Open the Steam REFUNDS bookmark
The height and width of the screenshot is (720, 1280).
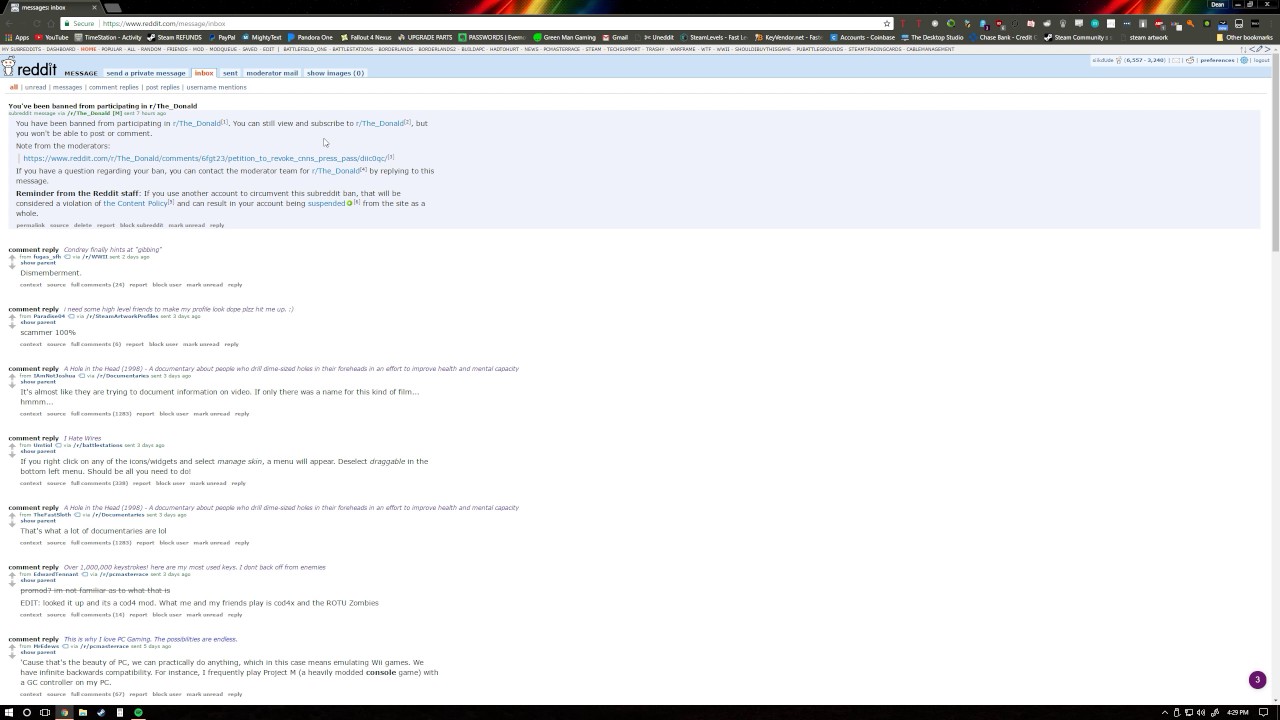175,37
